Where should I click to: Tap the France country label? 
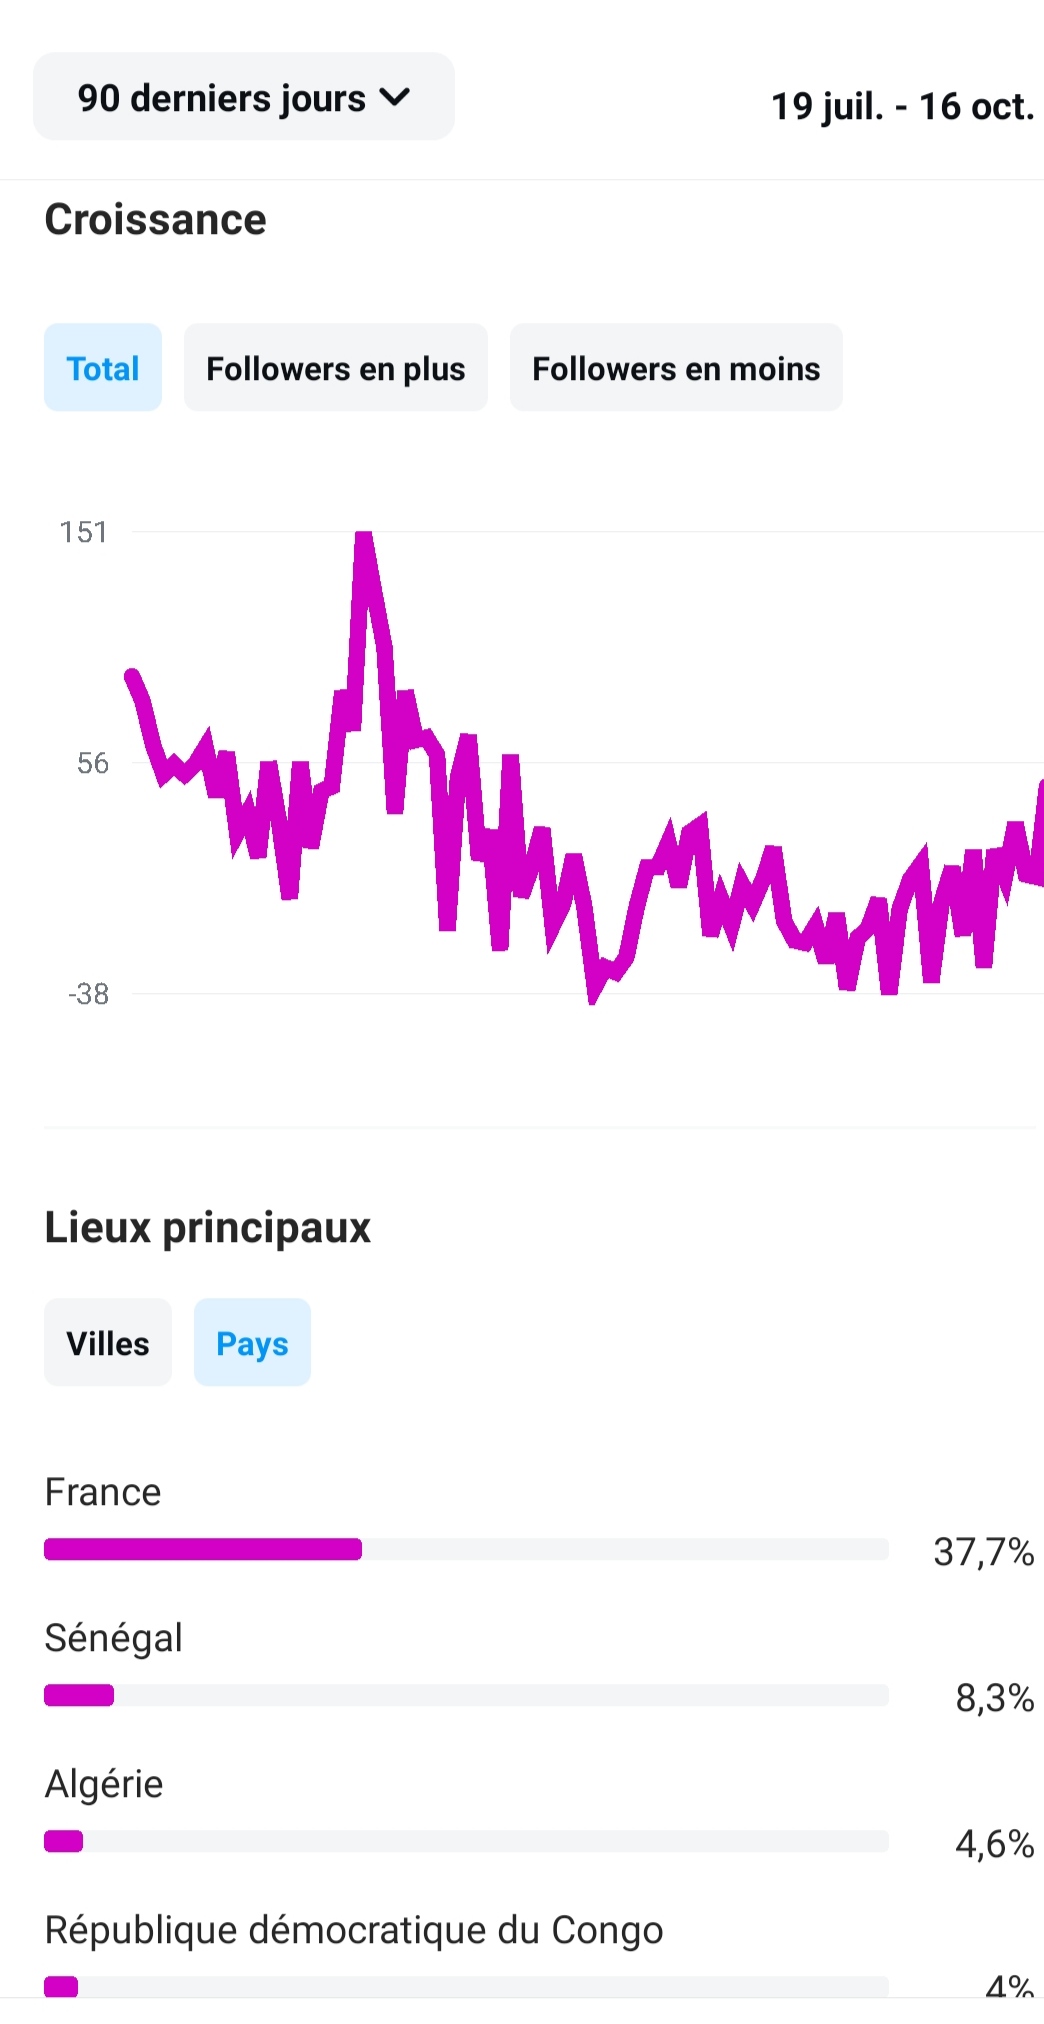103,1492
